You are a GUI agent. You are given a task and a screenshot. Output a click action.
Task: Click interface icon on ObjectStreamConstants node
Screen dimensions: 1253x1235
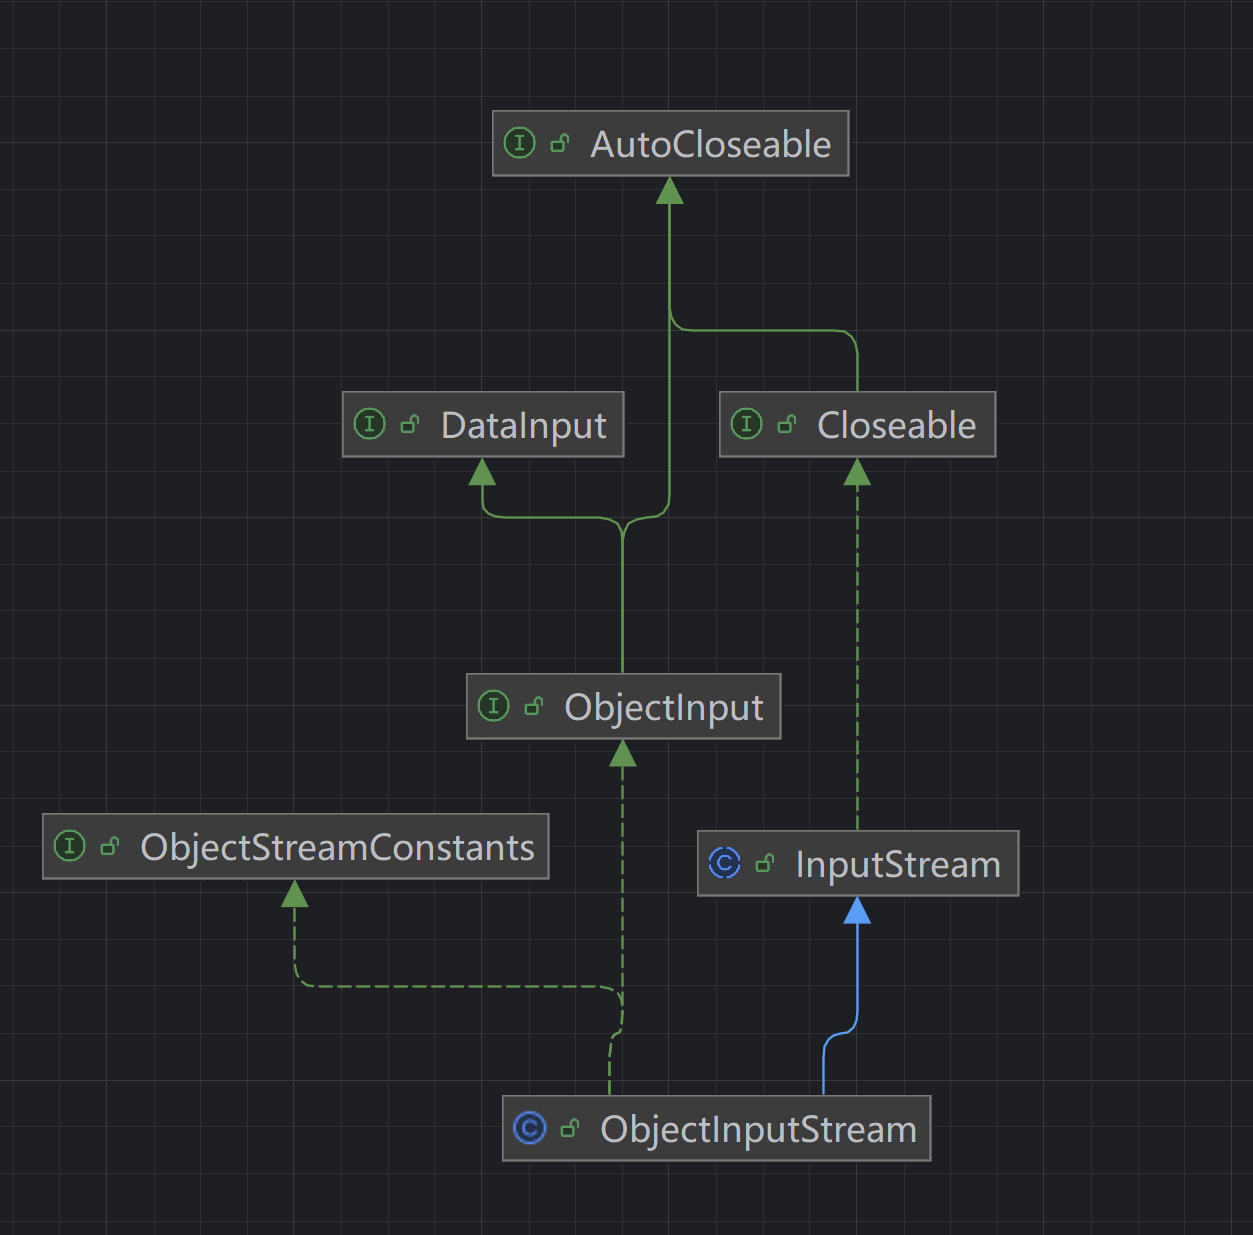(70, 846)
